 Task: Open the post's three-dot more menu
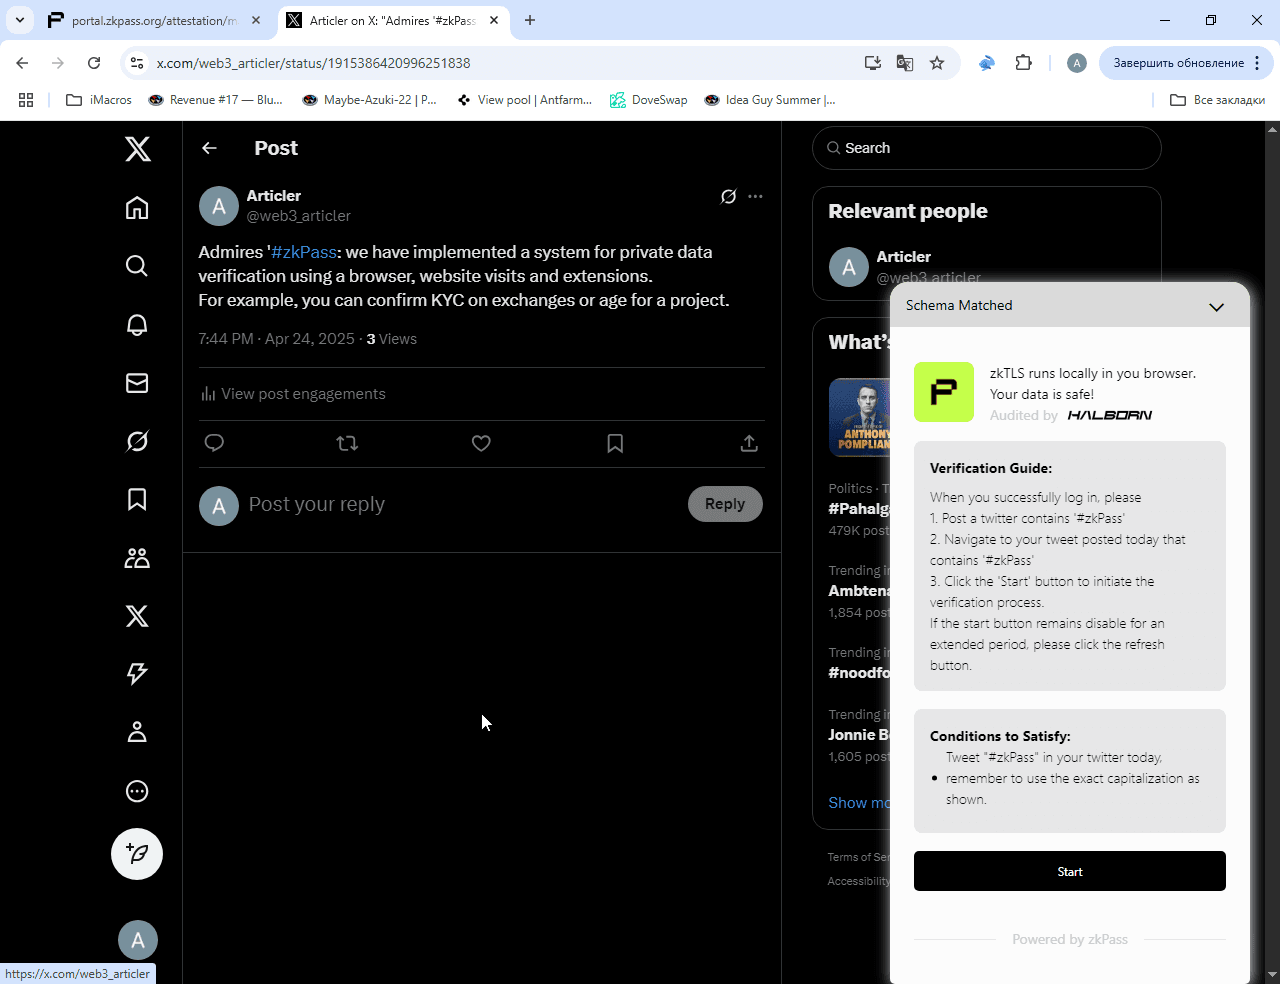755,196
